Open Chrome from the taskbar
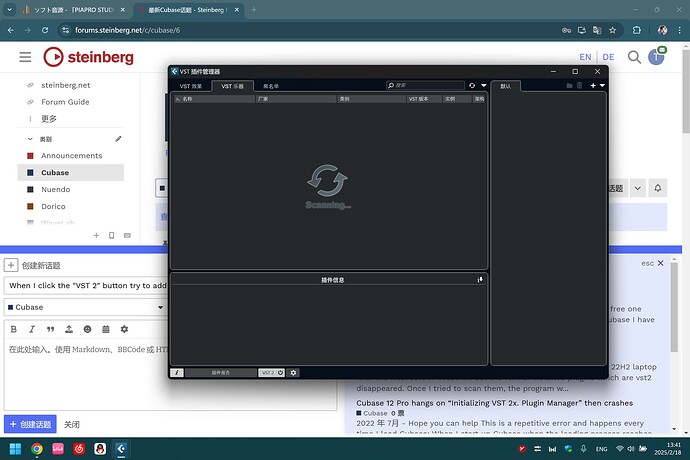 37,449
